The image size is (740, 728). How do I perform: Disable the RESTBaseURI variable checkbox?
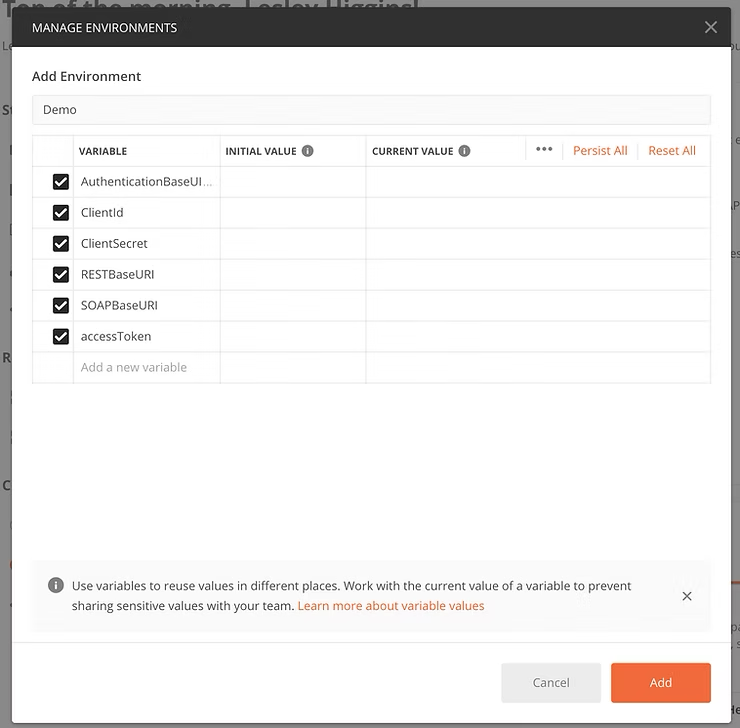click(x=61, y=275)
